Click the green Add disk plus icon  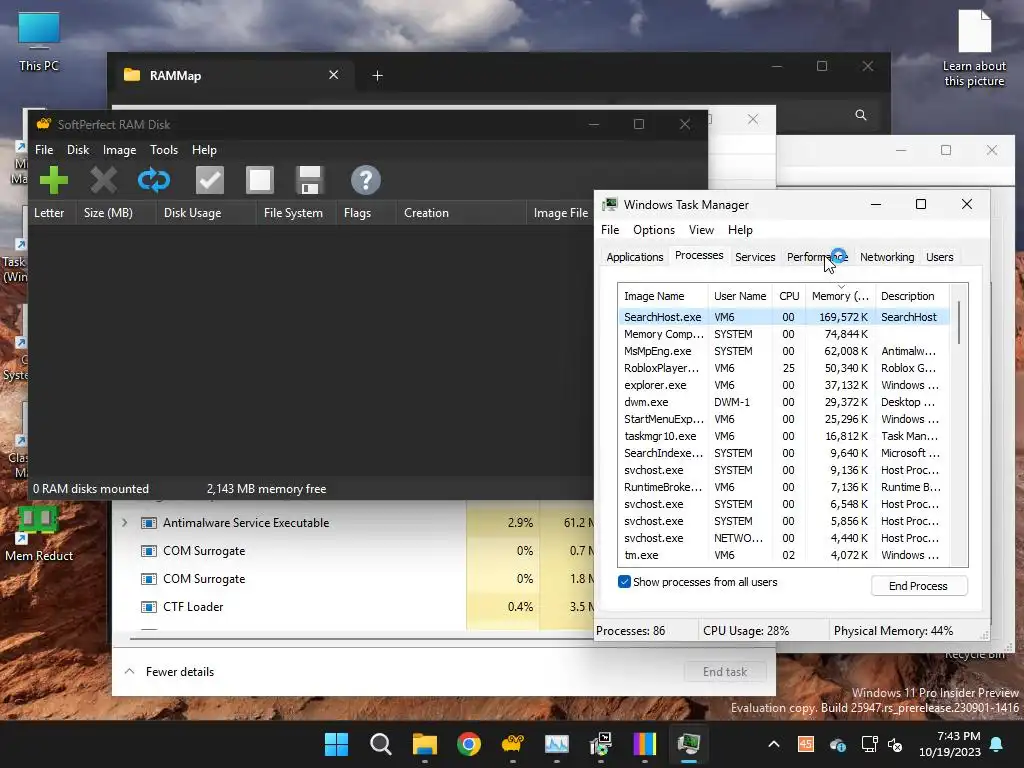click(x=54, y=180)
